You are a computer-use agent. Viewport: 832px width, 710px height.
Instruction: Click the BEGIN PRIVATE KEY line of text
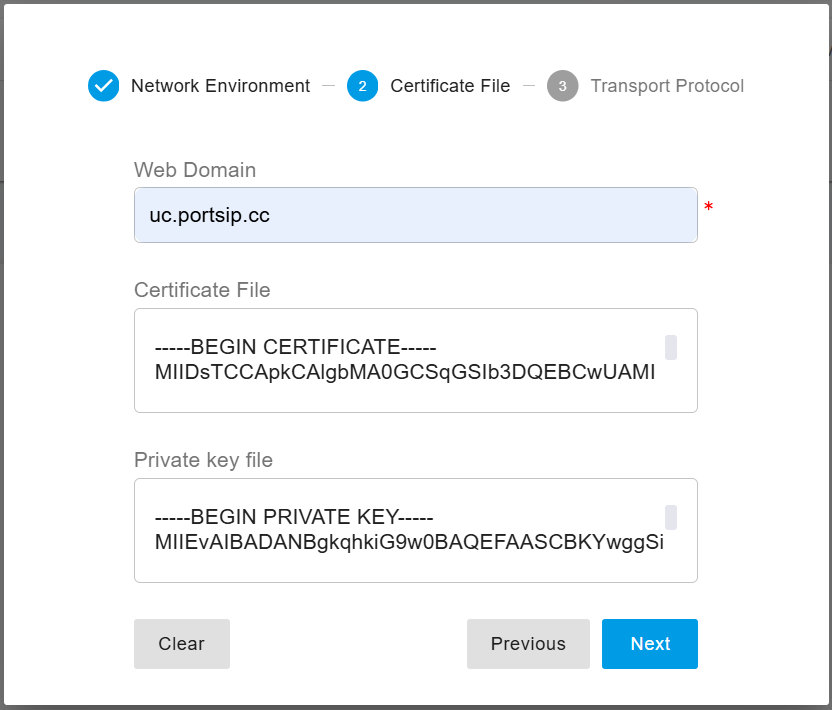point(294,518)
